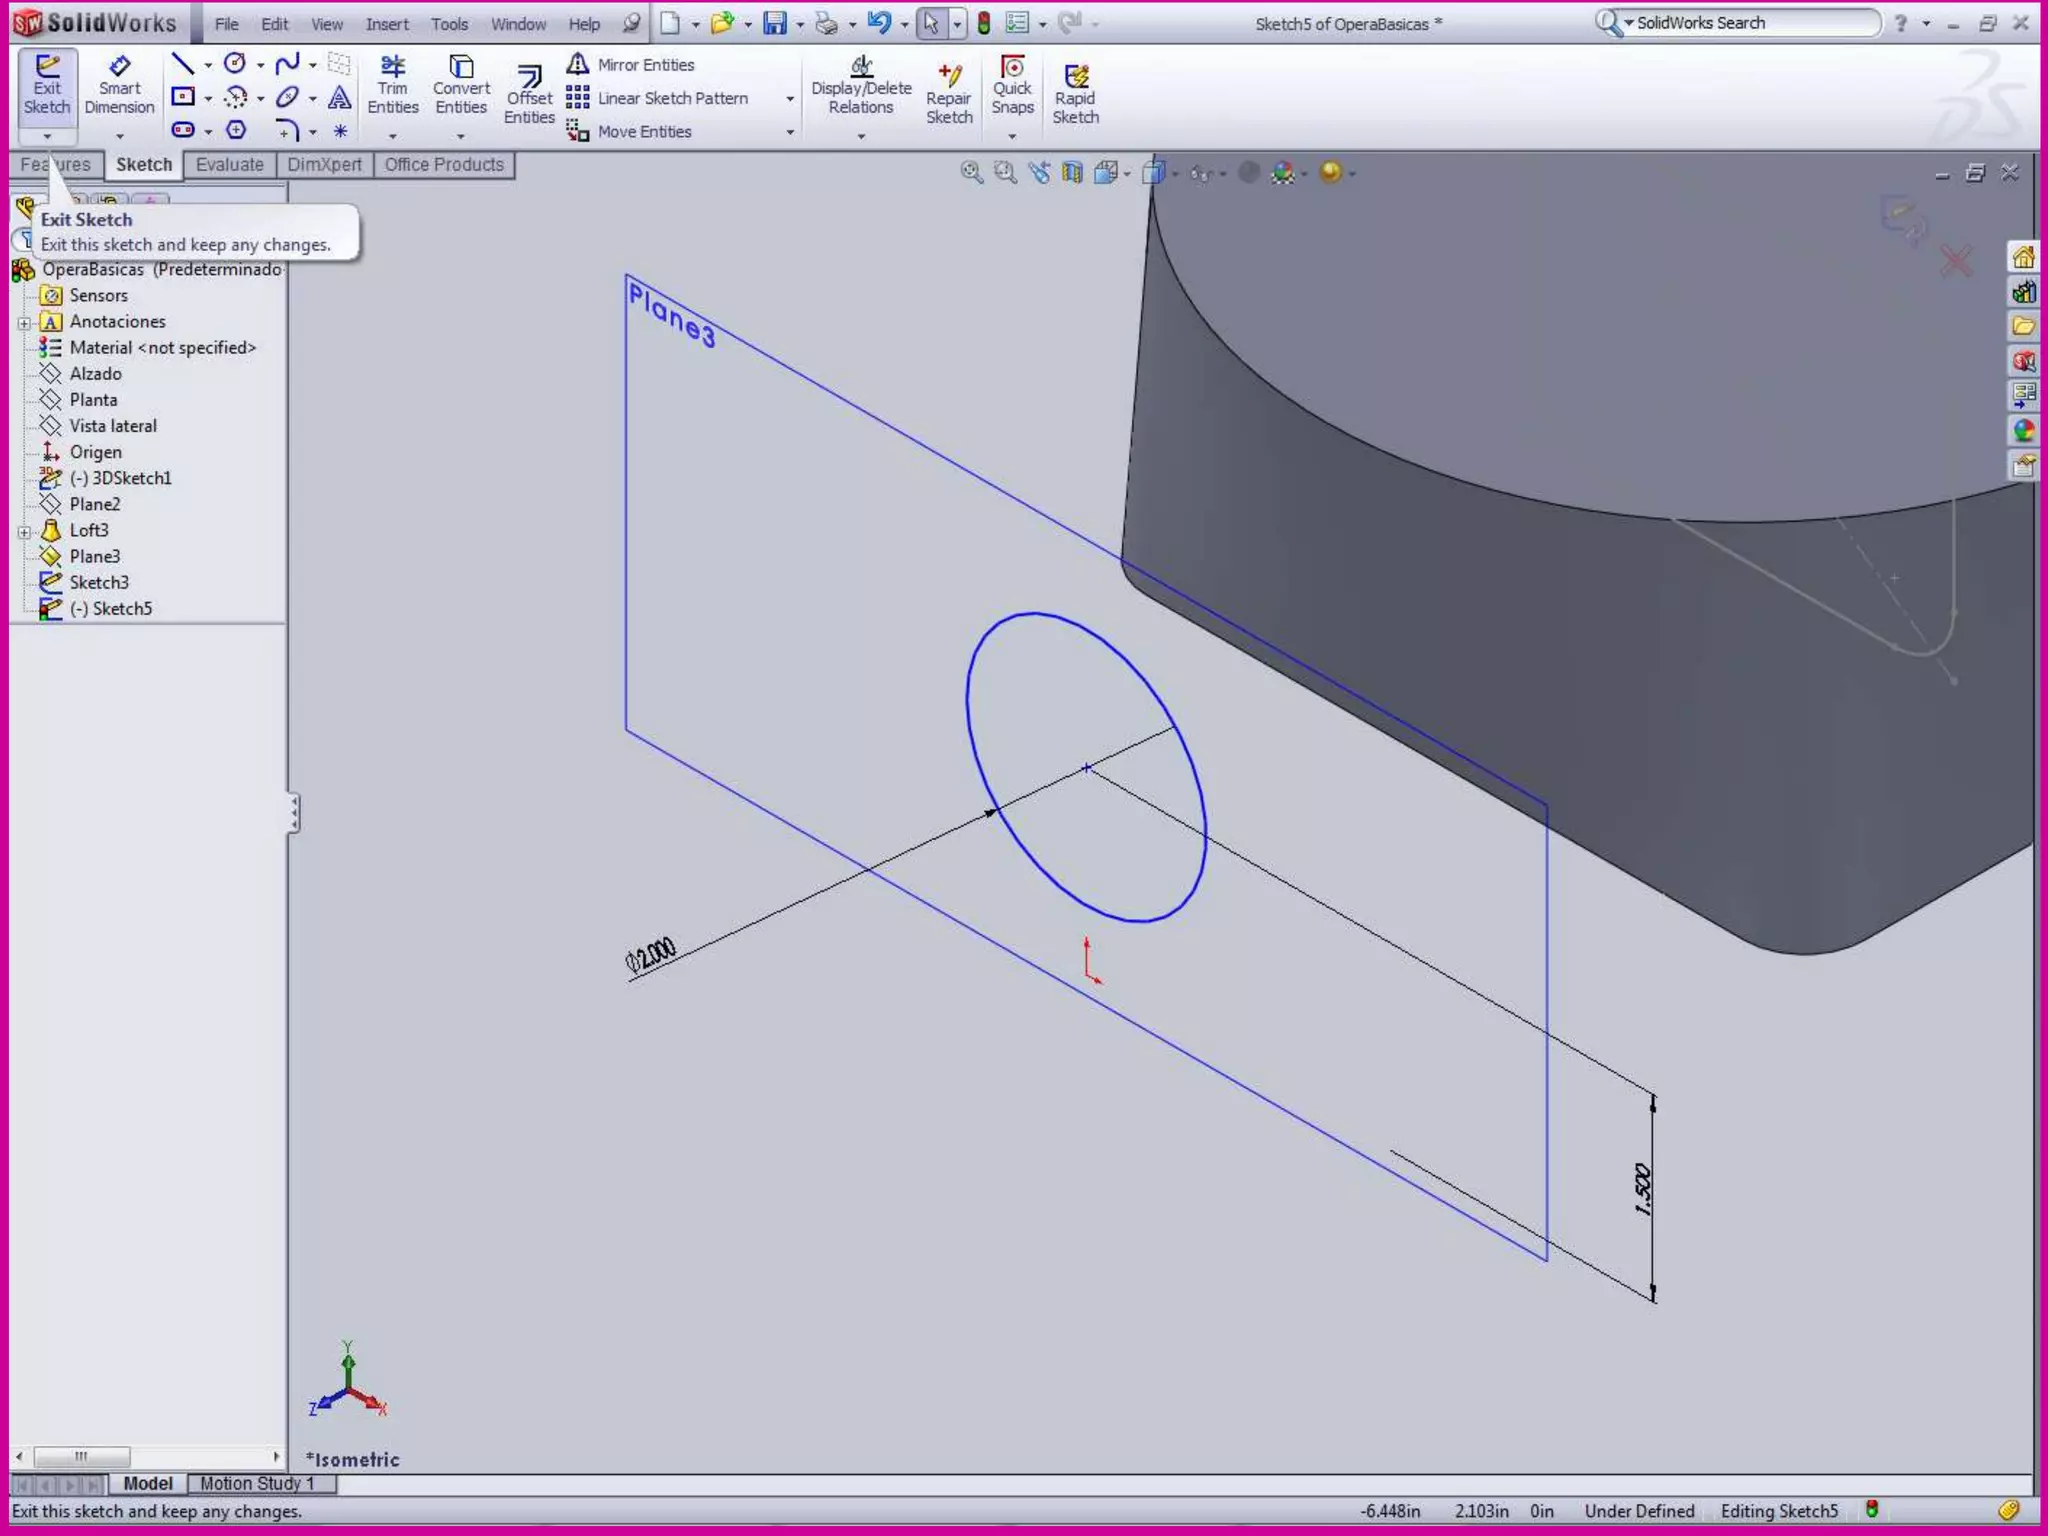Open the Insert menu
The width and height of the screenshot is (2048, 1536).
point(386,24)
